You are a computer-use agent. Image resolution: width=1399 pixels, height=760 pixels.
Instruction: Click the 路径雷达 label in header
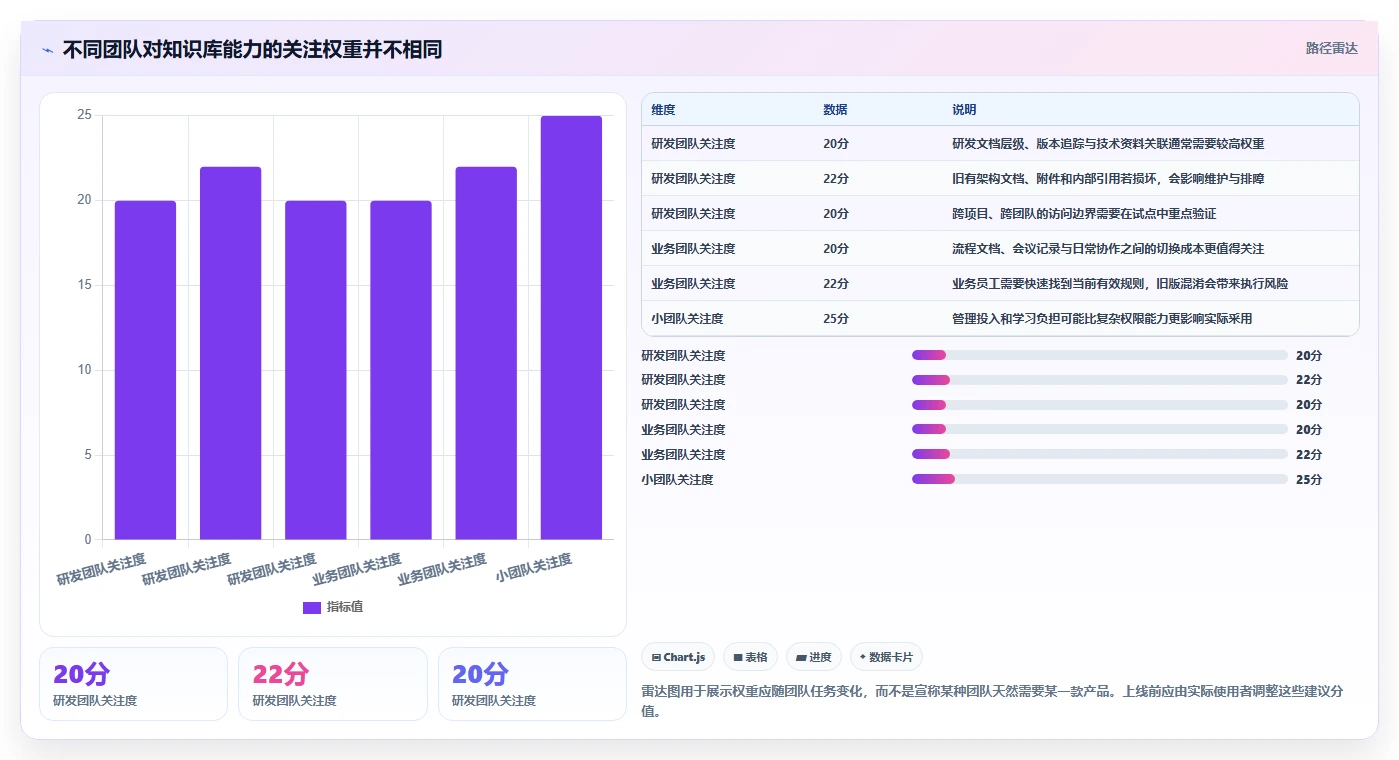(1331, 48)
